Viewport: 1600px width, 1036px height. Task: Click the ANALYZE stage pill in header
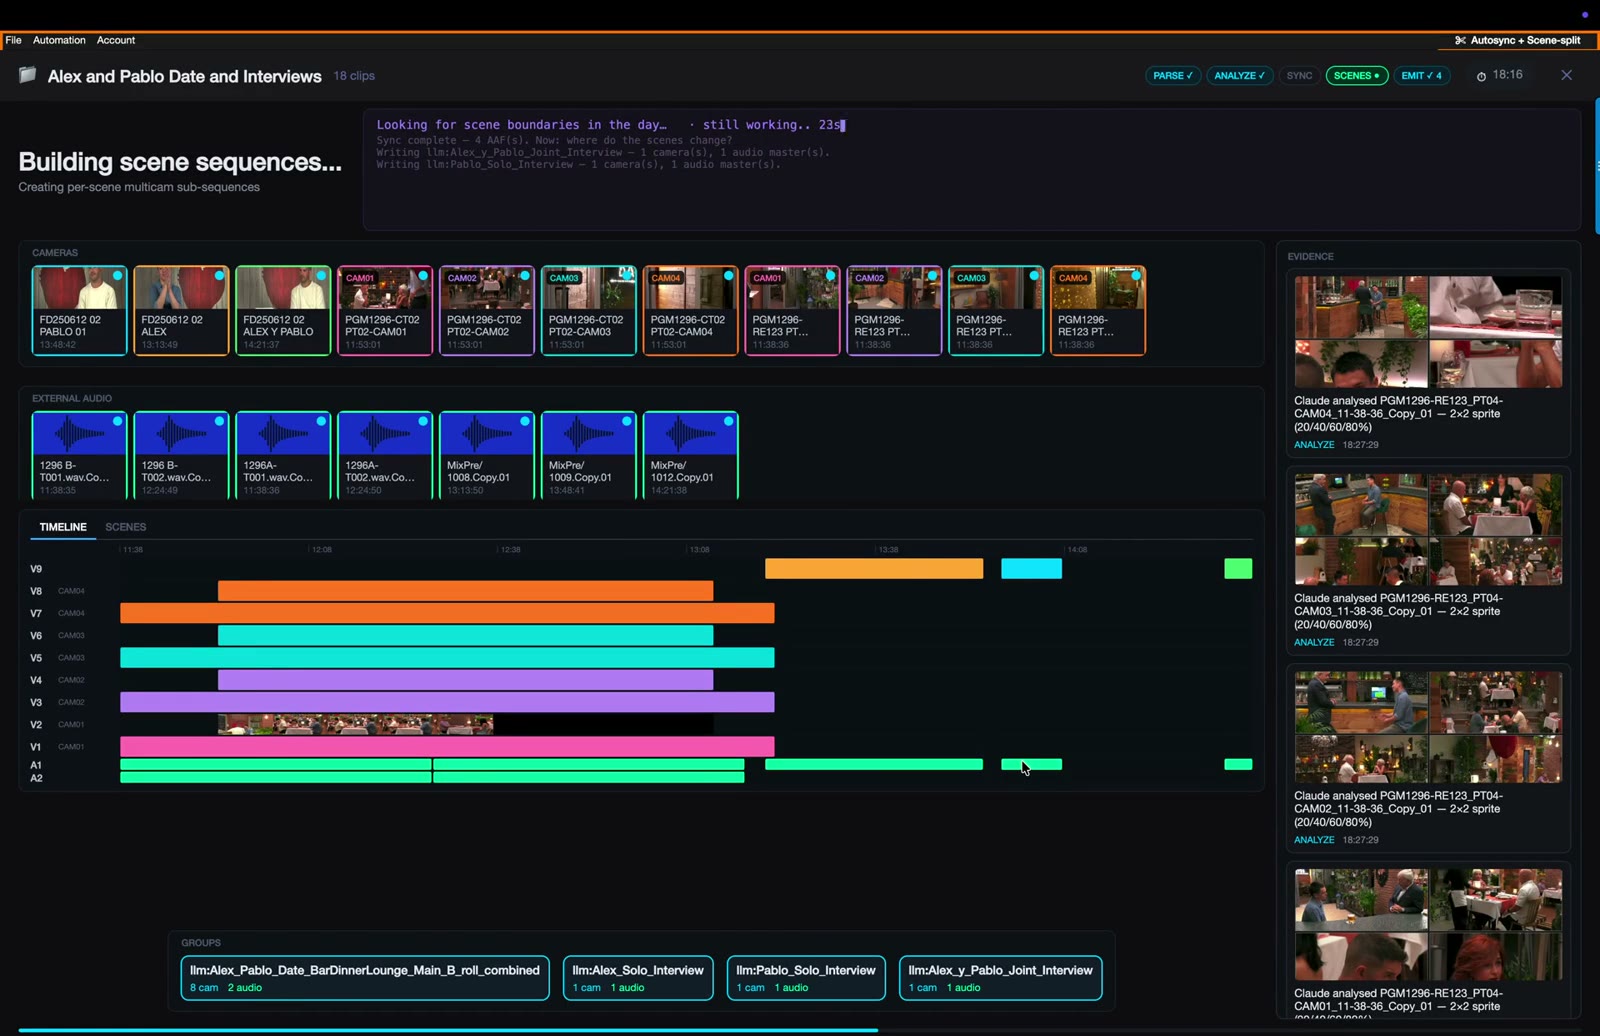coord(1239,76)
